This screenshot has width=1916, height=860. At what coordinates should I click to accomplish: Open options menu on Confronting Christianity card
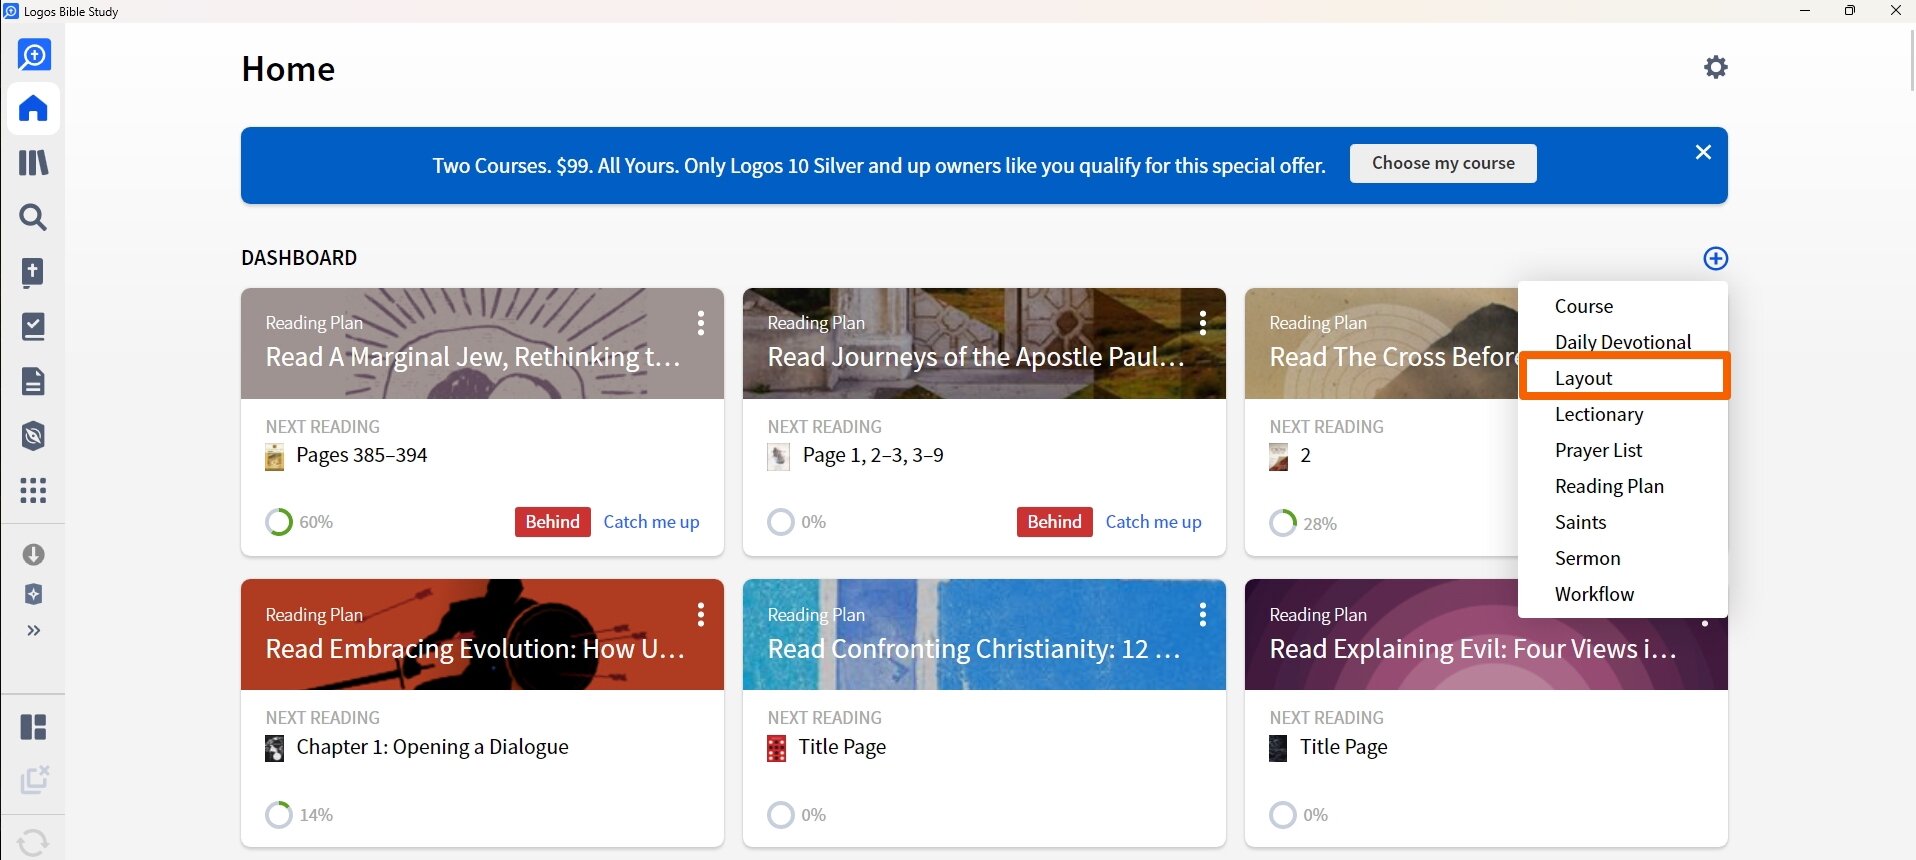coord(1203,614)
